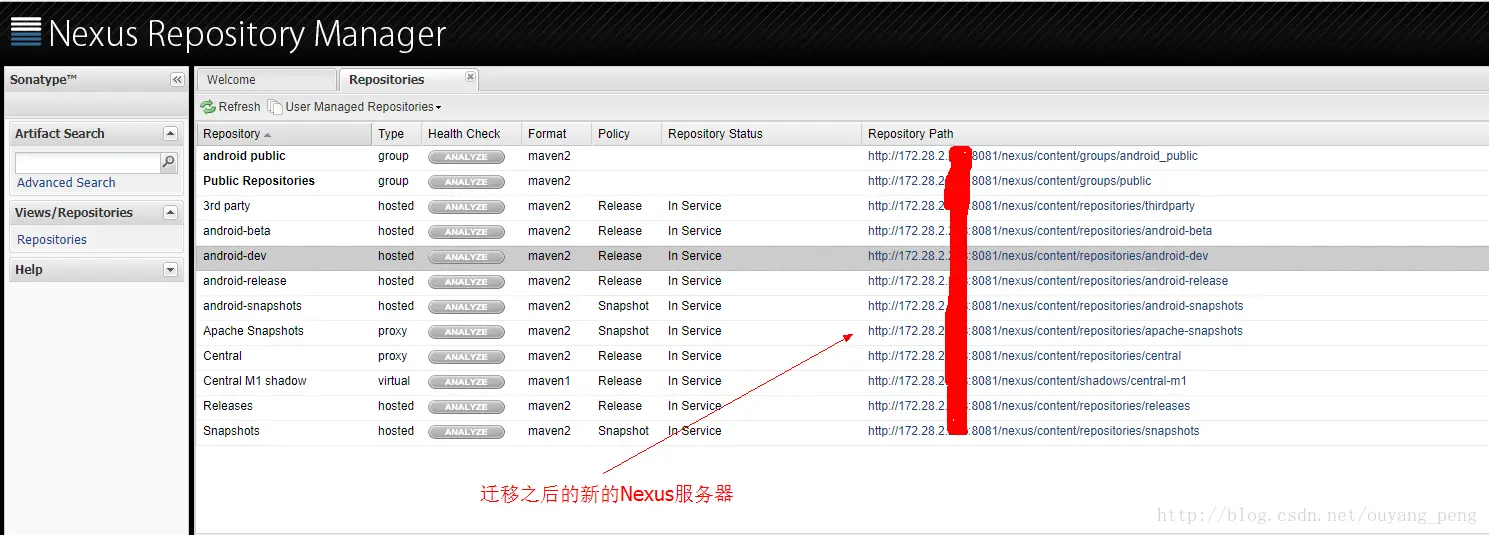Select the android-beta repository name
Screen dimensions: 1489x535
(x=237, y=231)
